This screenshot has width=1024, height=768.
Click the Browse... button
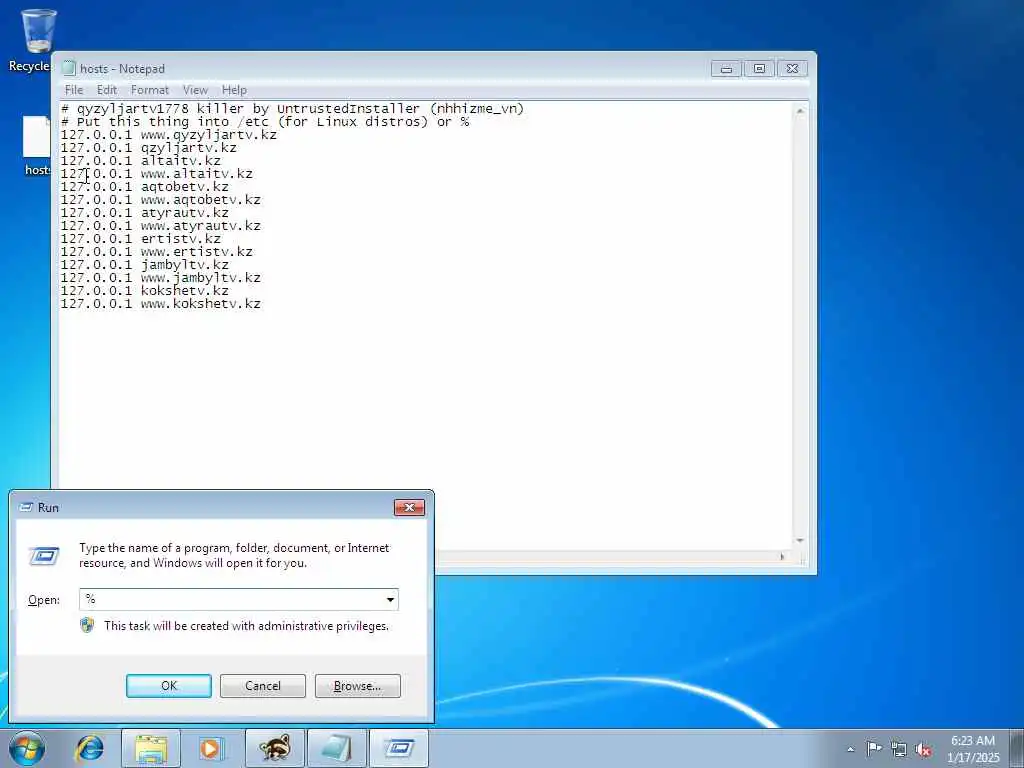point(357,686)
